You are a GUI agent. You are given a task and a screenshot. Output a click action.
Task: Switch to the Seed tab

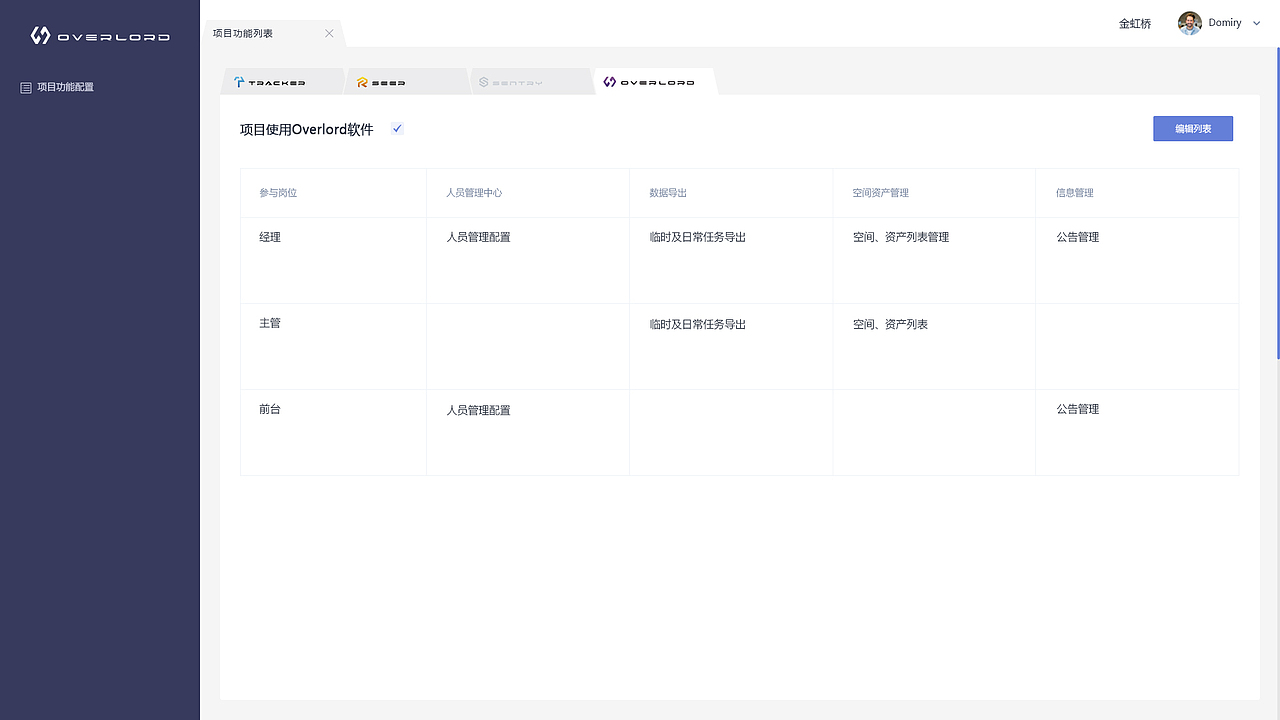point(407,81)
